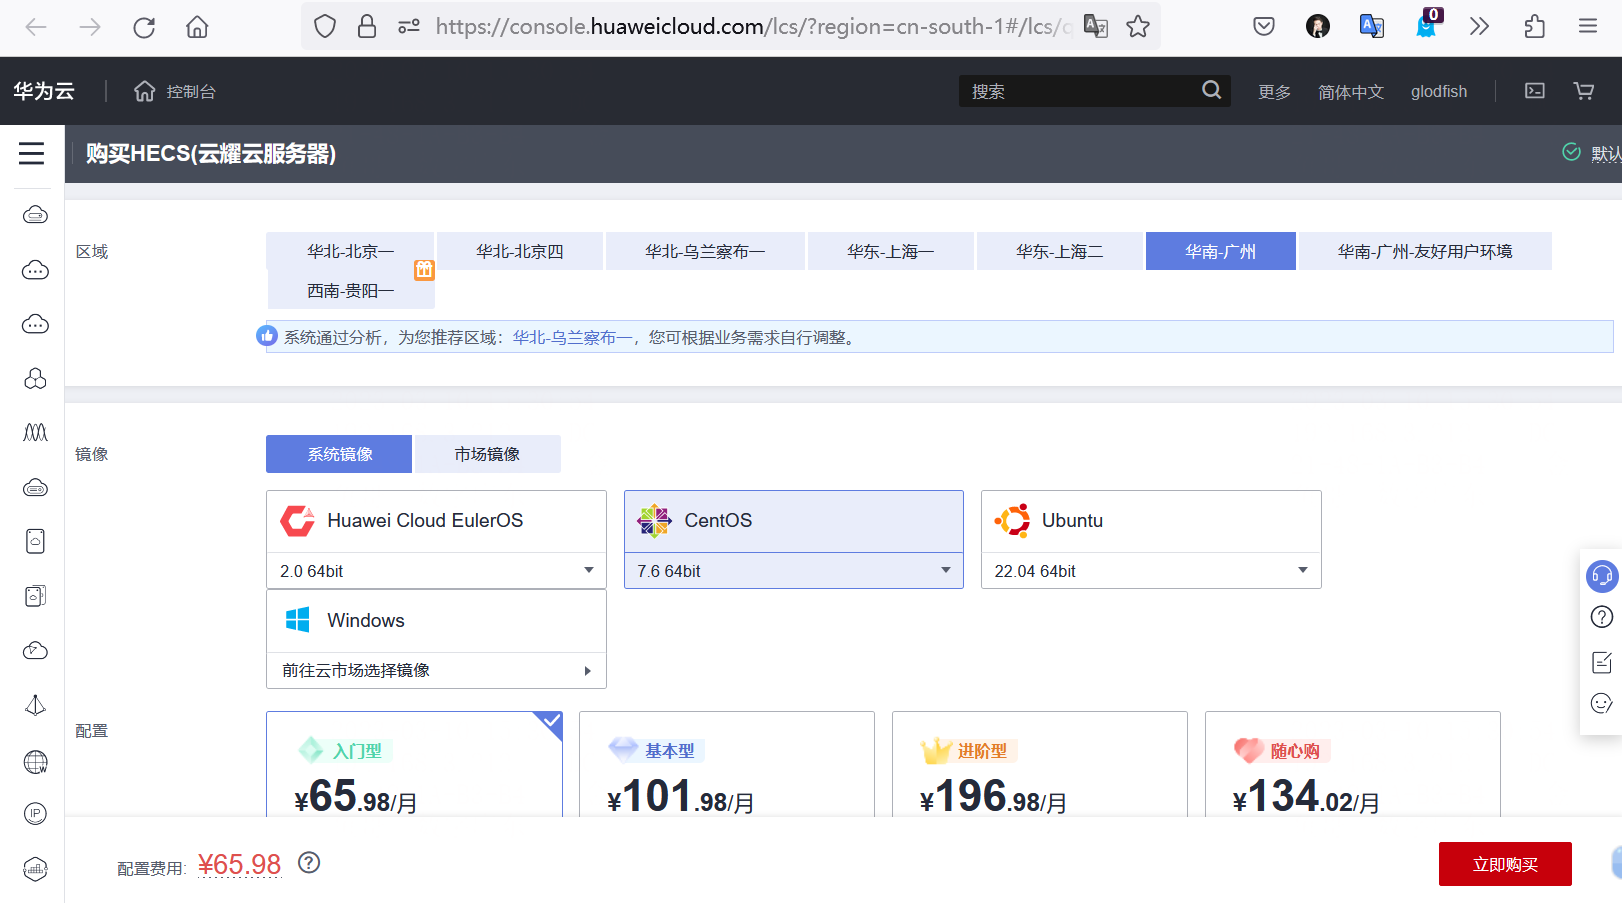Save page to Pocket
1622x903 pixels.
1264,27
